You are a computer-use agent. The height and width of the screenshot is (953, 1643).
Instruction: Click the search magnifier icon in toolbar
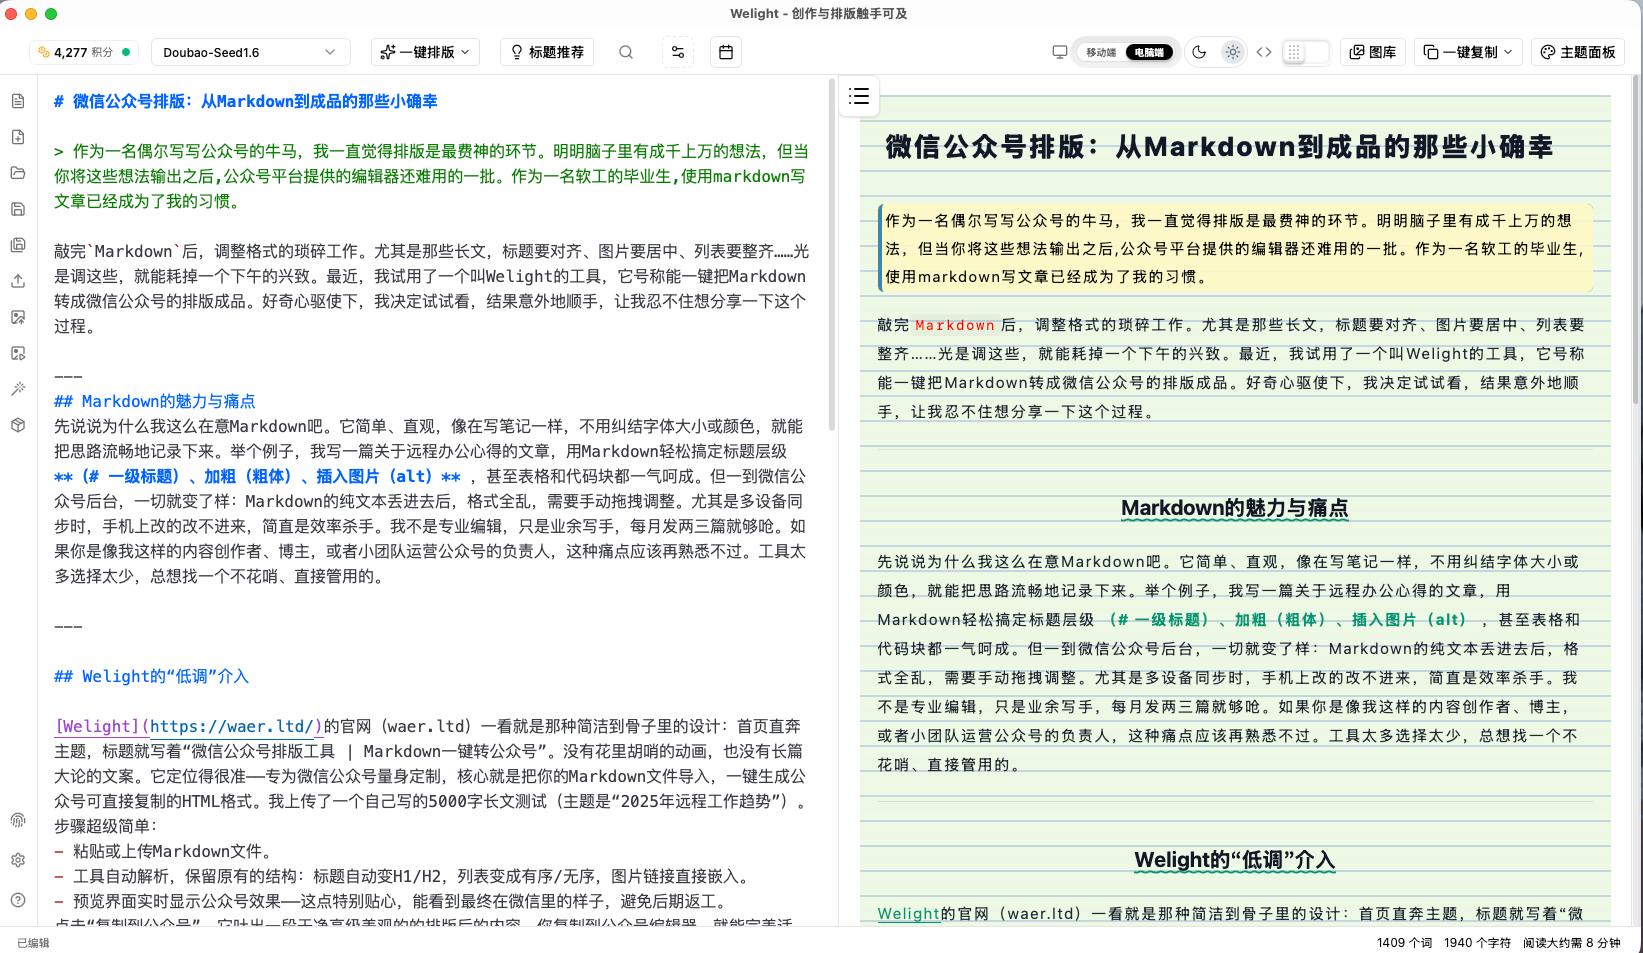(x=626, y=52)
